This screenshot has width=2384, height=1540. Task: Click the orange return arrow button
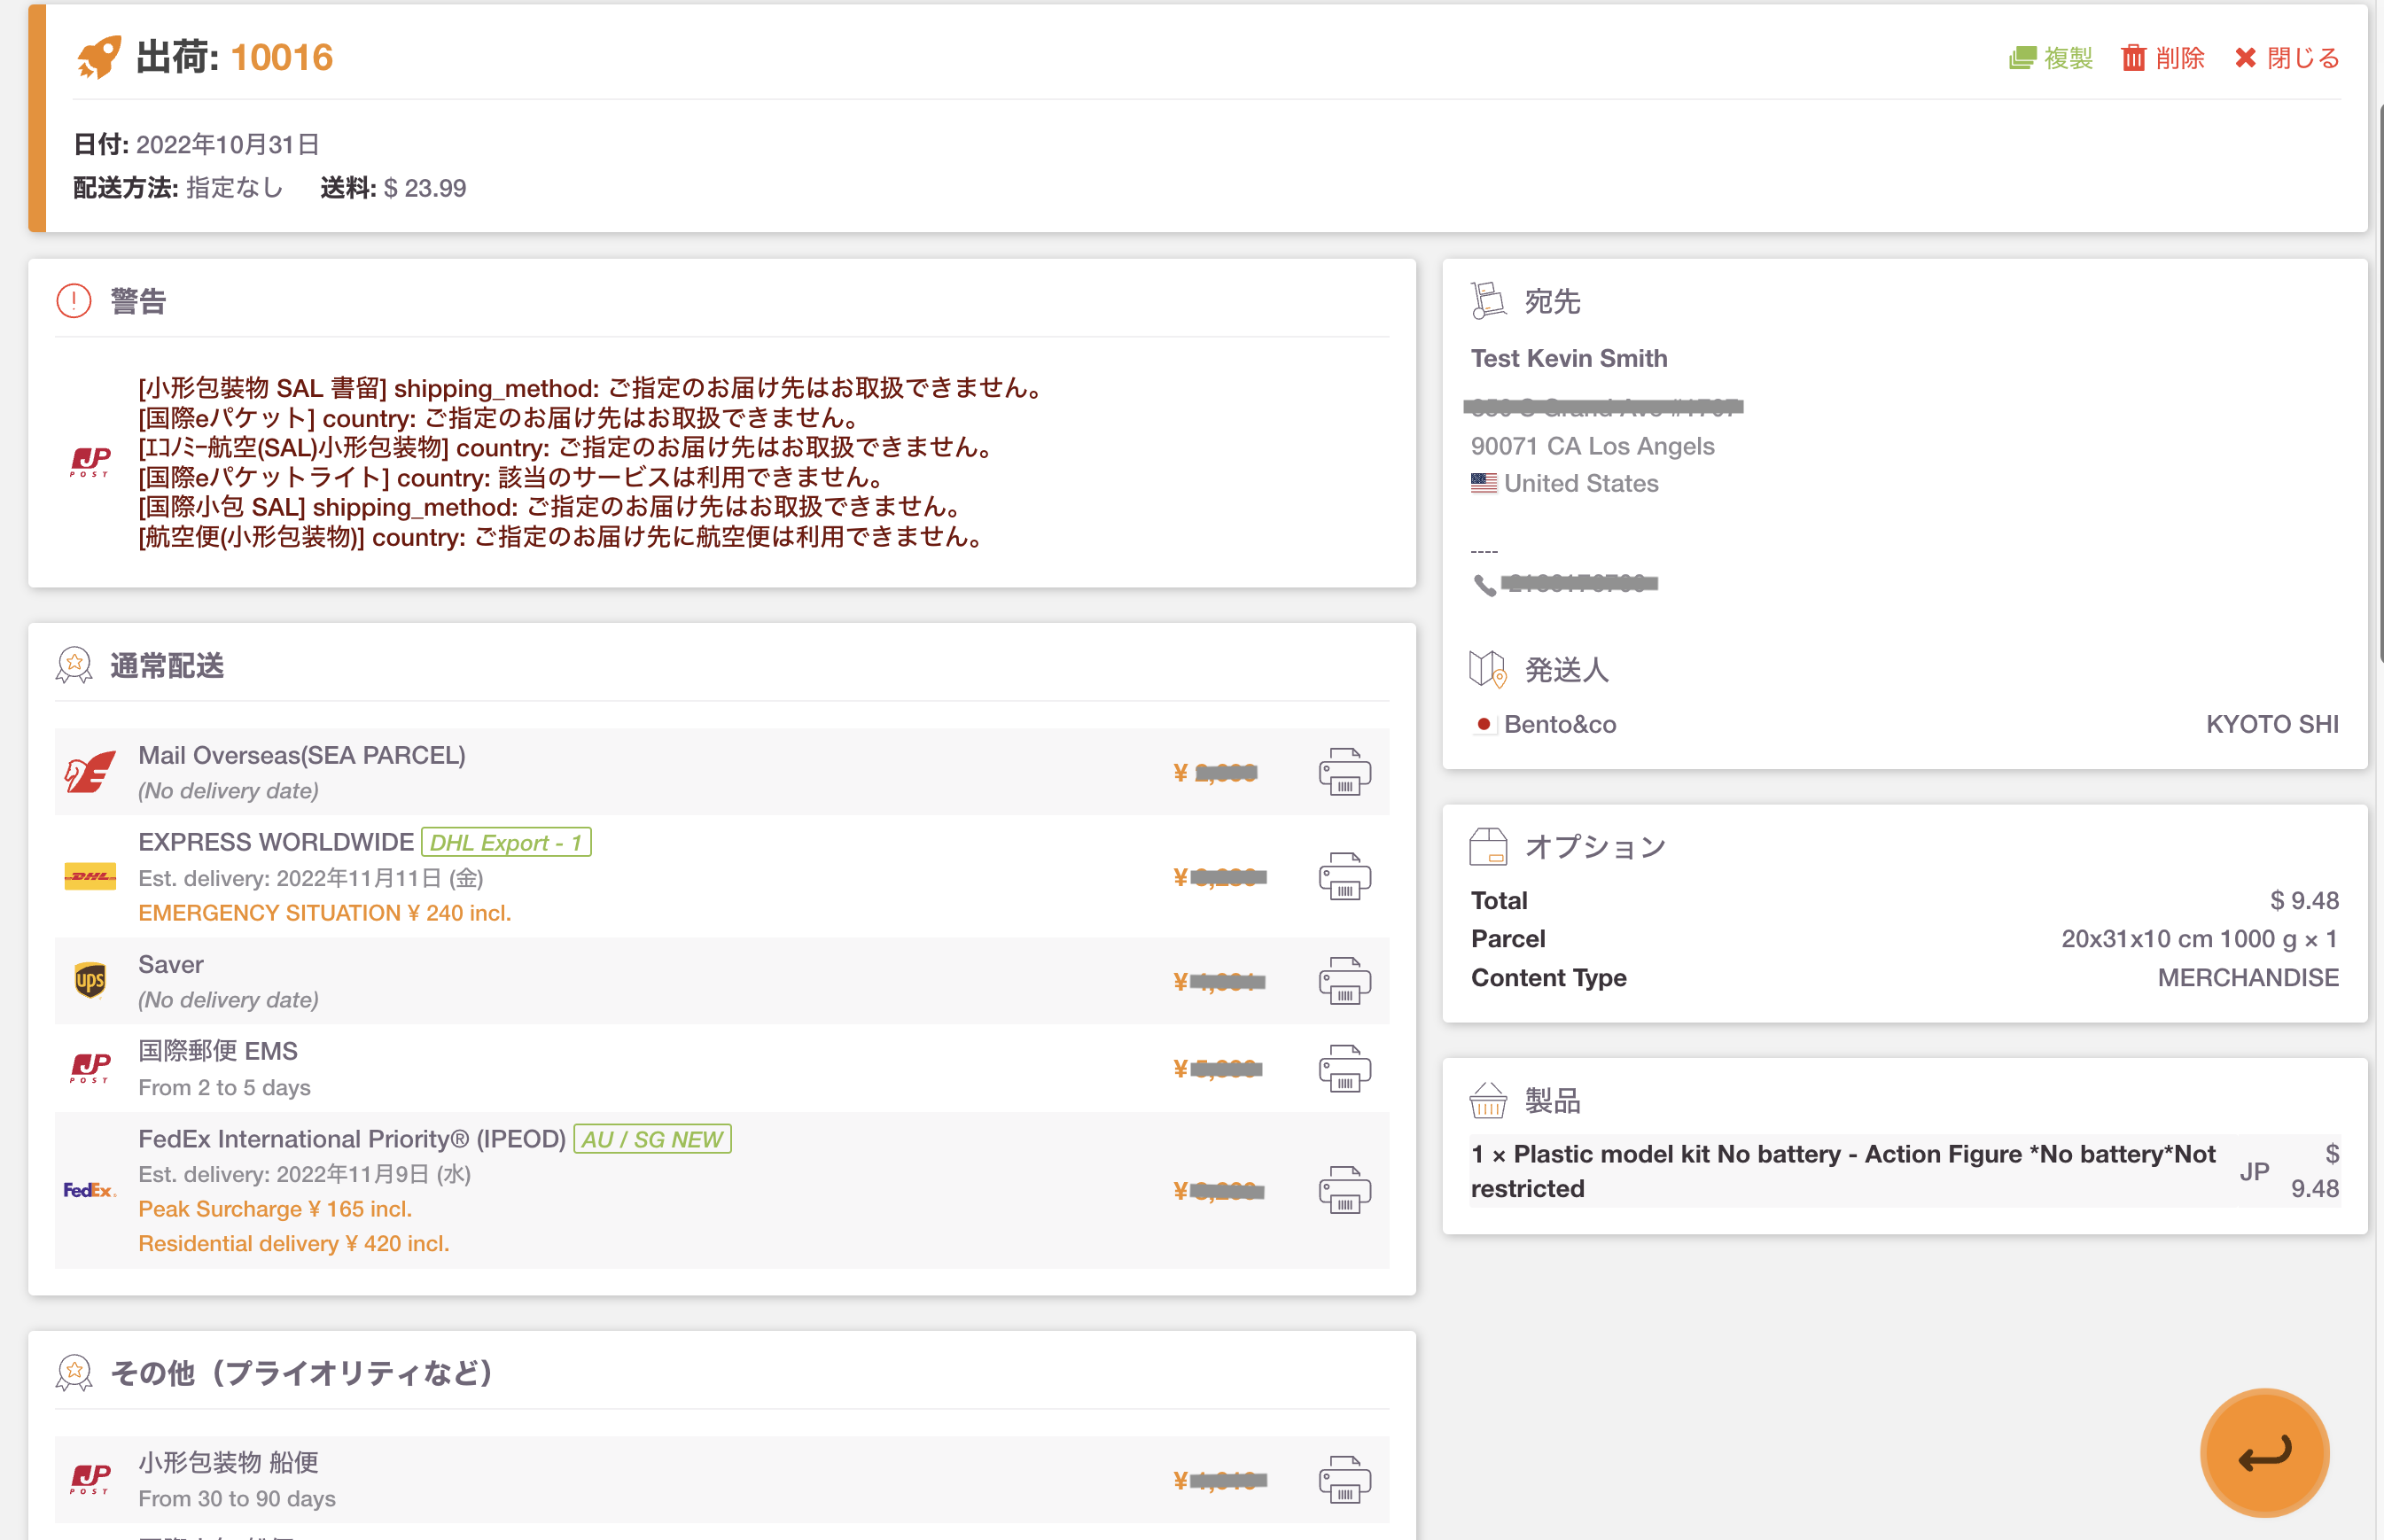2265,1452
